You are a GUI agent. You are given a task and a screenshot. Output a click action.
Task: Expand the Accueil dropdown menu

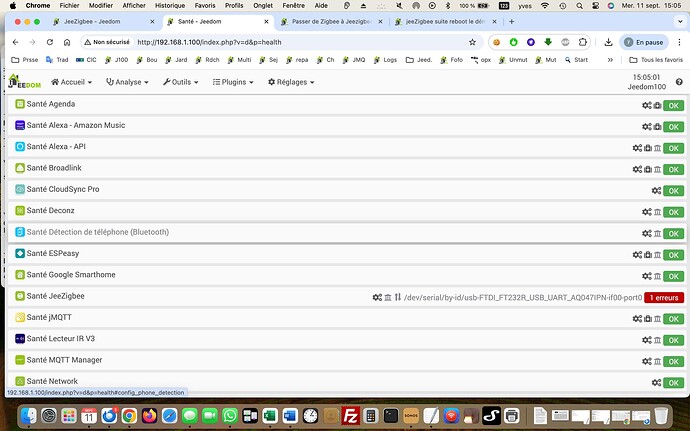(71, 82)
